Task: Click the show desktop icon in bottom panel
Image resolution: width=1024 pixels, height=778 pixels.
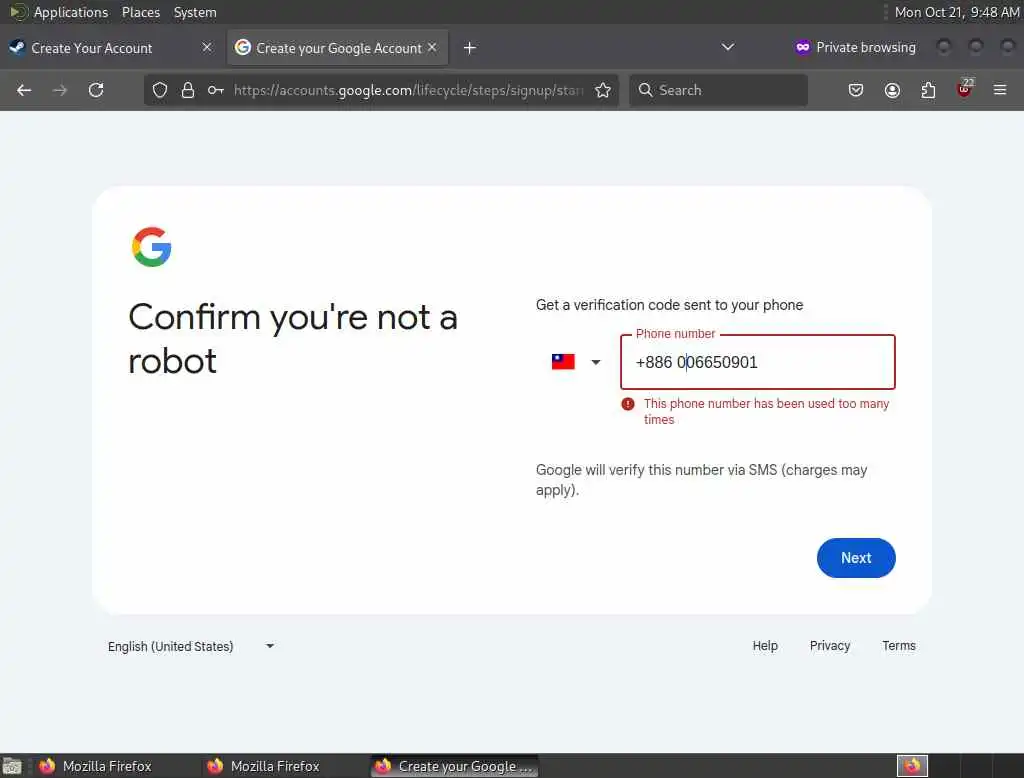Action: click(x=12, y=766)
